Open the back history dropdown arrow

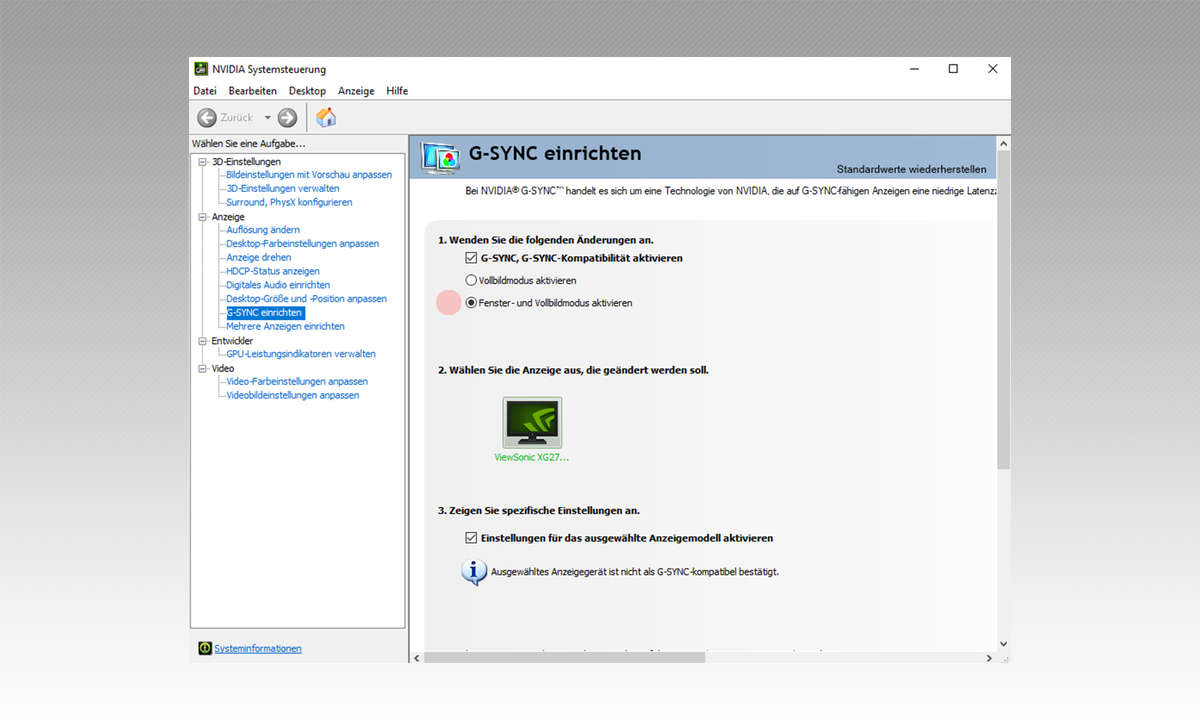(268, 118)
